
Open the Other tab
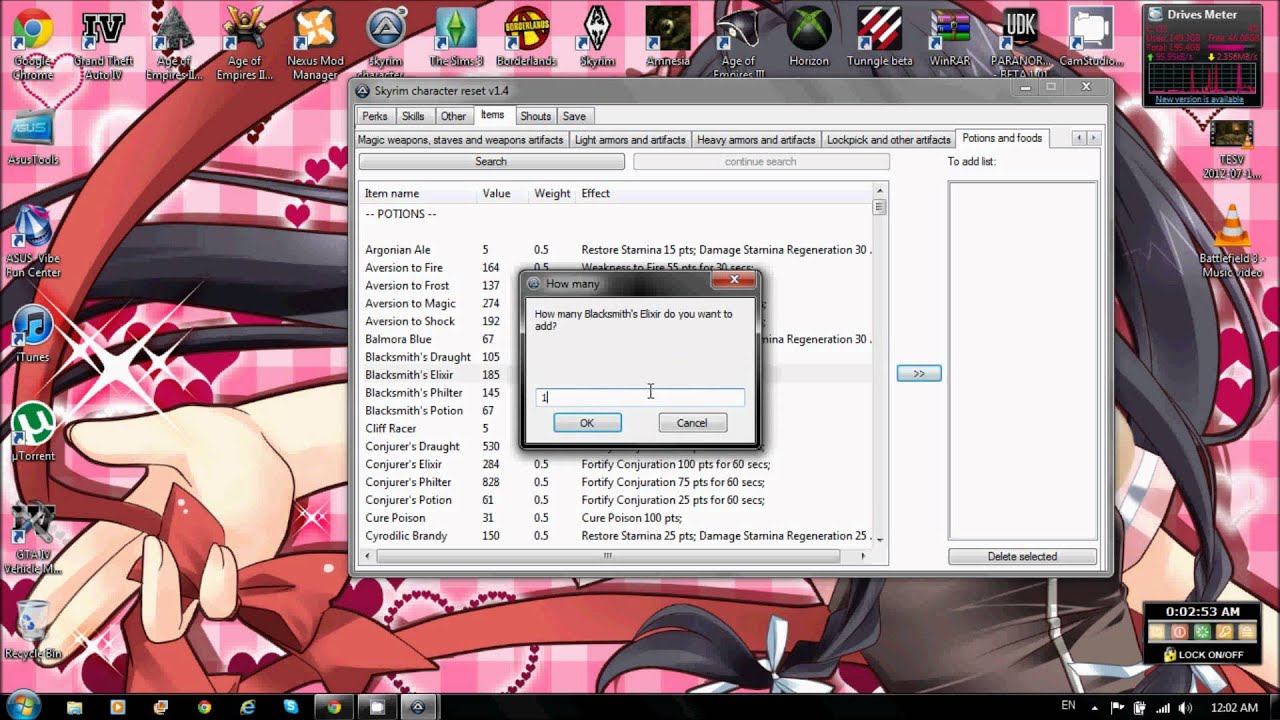pyautogui.click(x=453, y=116)
